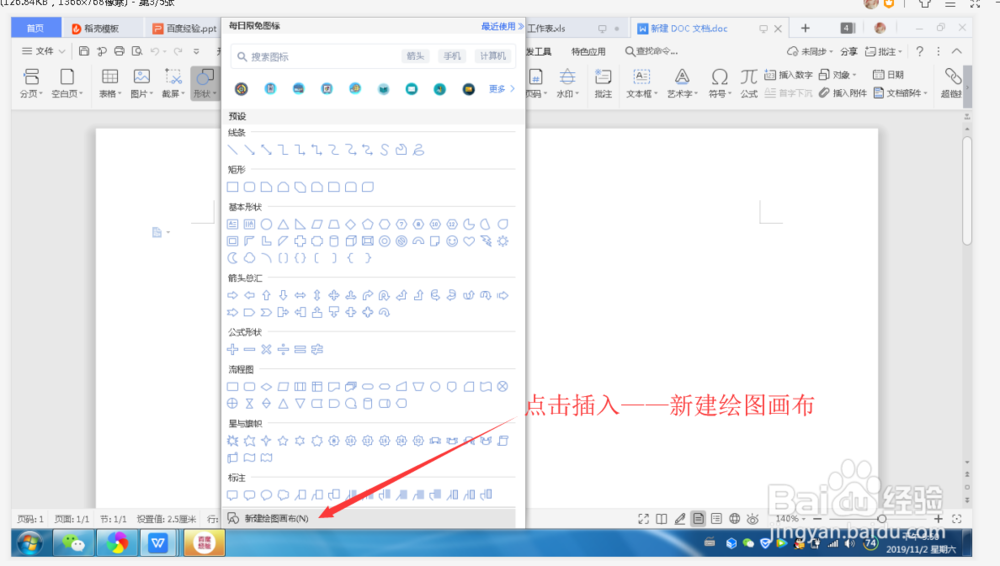Click the Print icon in quick toolbar
1000x566 pixels.
coord(119,51)
